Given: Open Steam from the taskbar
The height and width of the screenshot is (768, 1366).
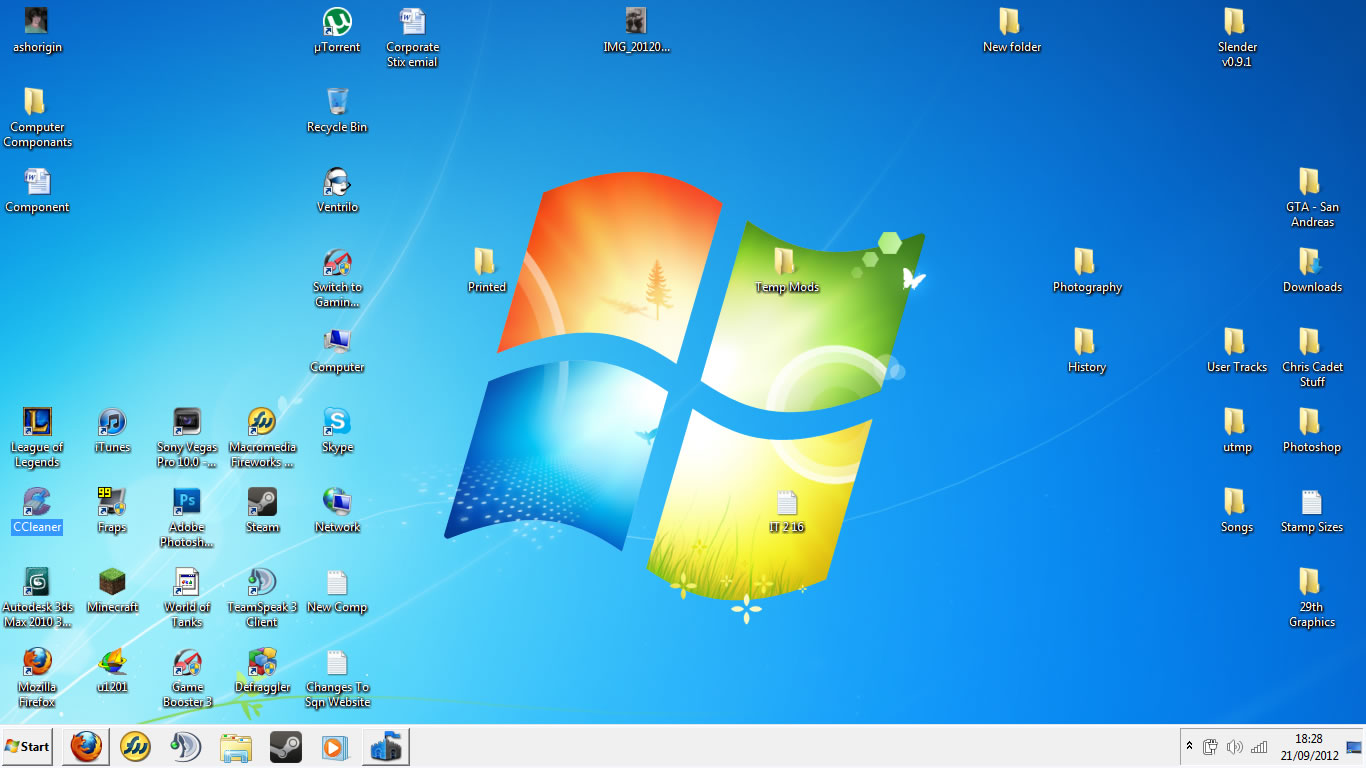Looking at the screenshot, I should tap(285, 746).
